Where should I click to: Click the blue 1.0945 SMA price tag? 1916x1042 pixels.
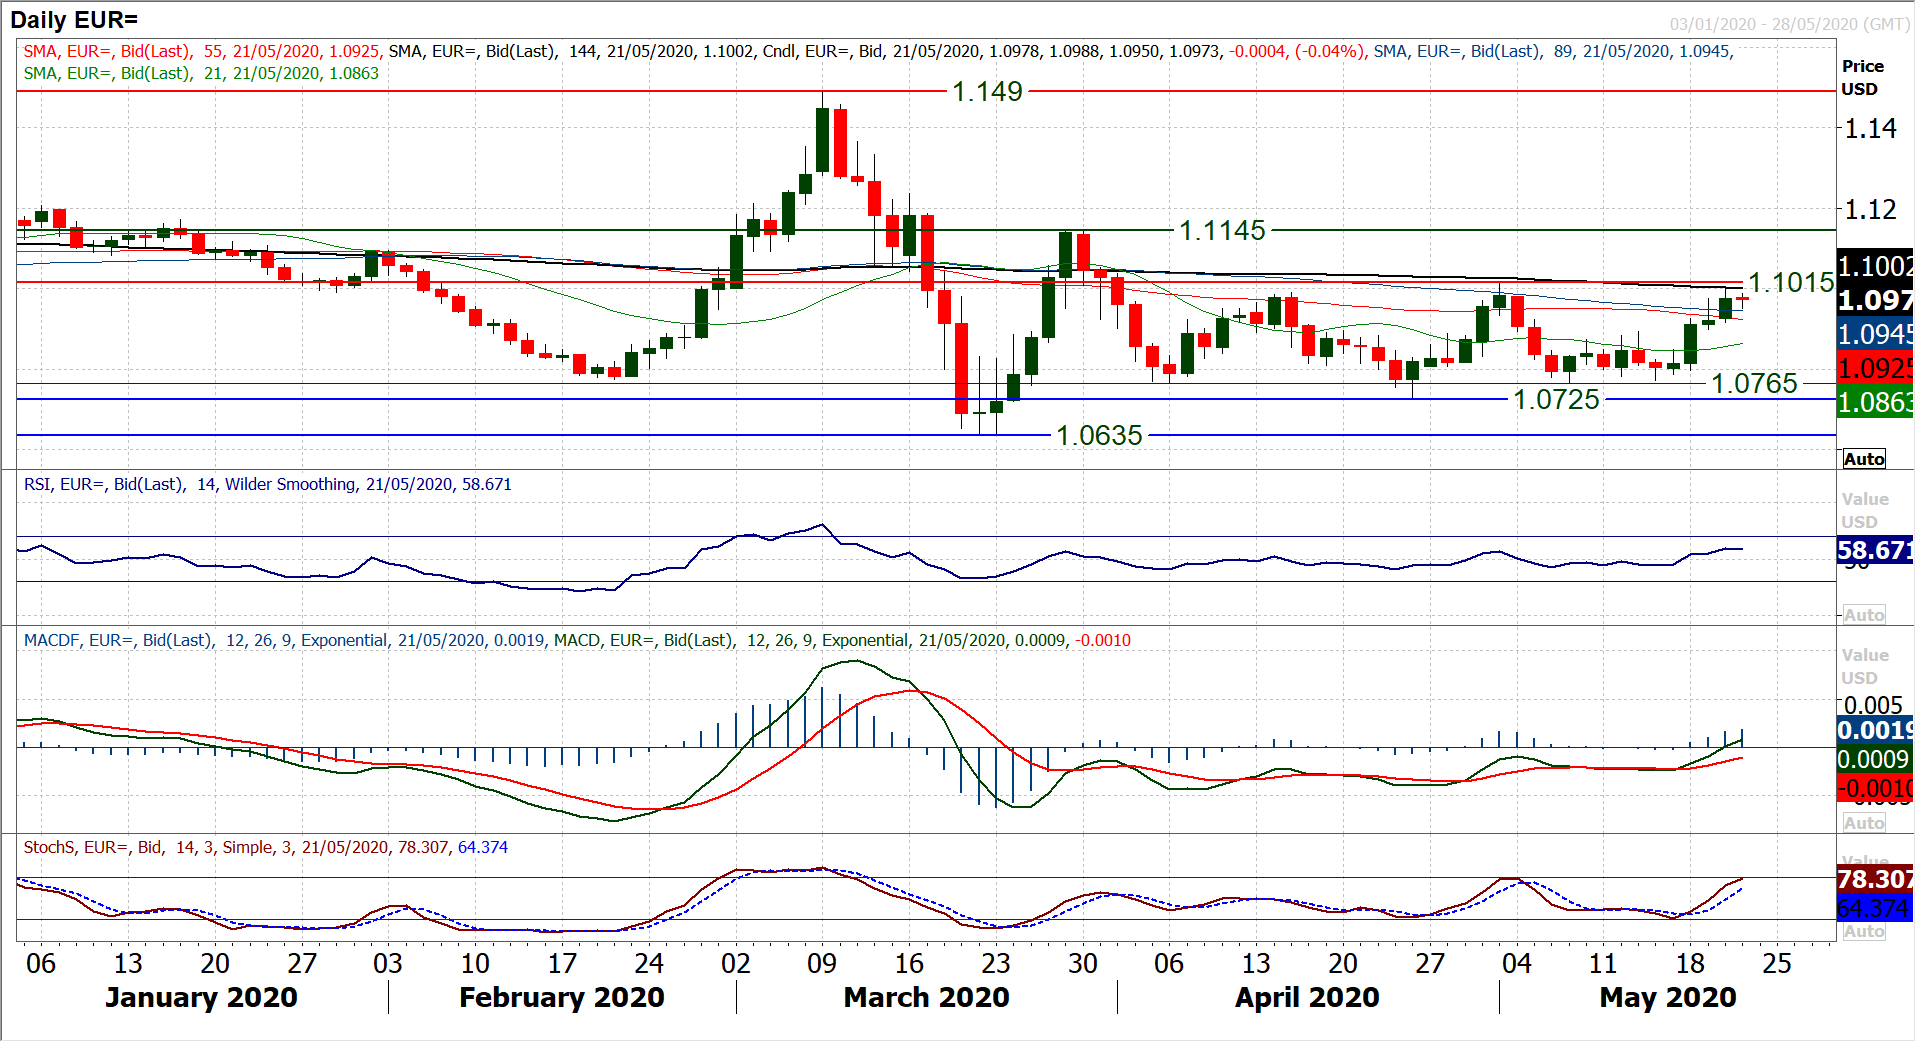click(1875, 334)
